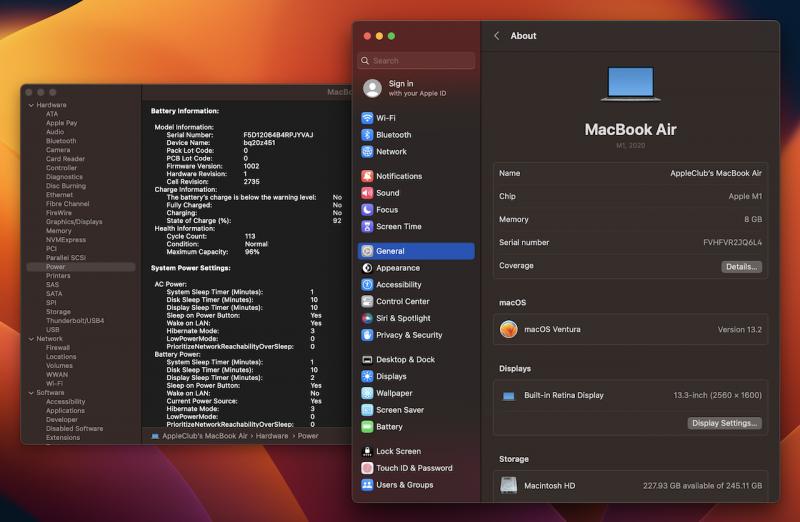
Task: Click the Search field in settings
Action: pyautogui.click(x=416, y=61)
